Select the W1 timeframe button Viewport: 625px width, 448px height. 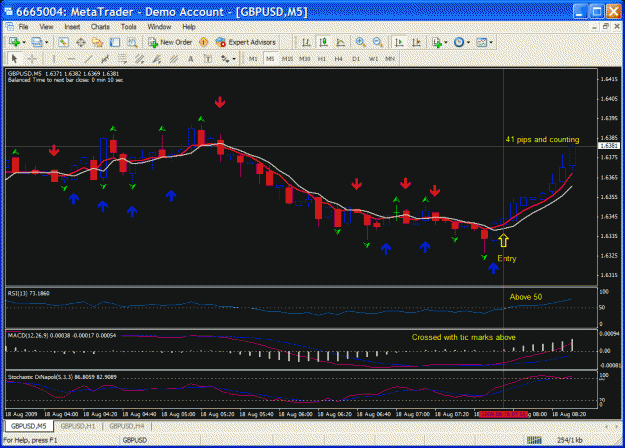coord(373,59)
